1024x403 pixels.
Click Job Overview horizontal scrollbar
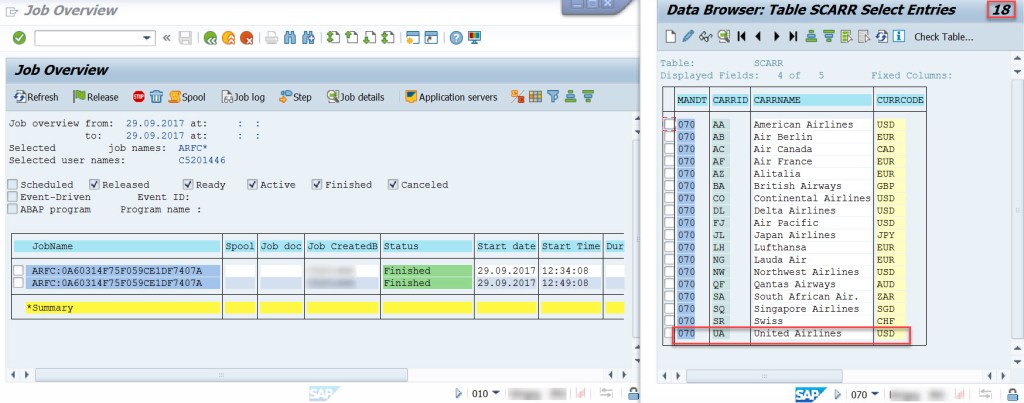[x=221, y=375]
